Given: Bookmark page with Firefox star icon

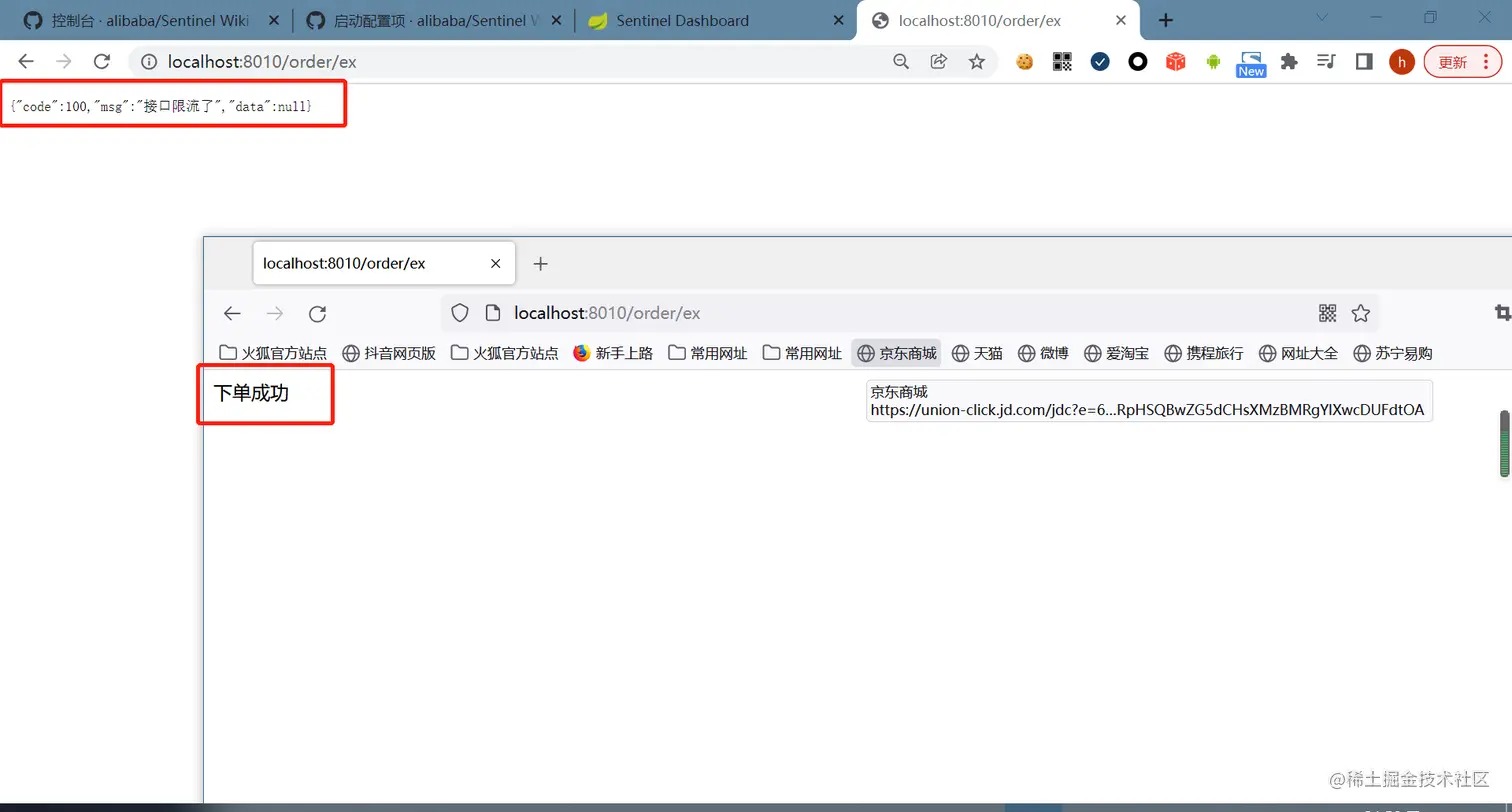Looking at the screenshot, I should coord(1360,313).
